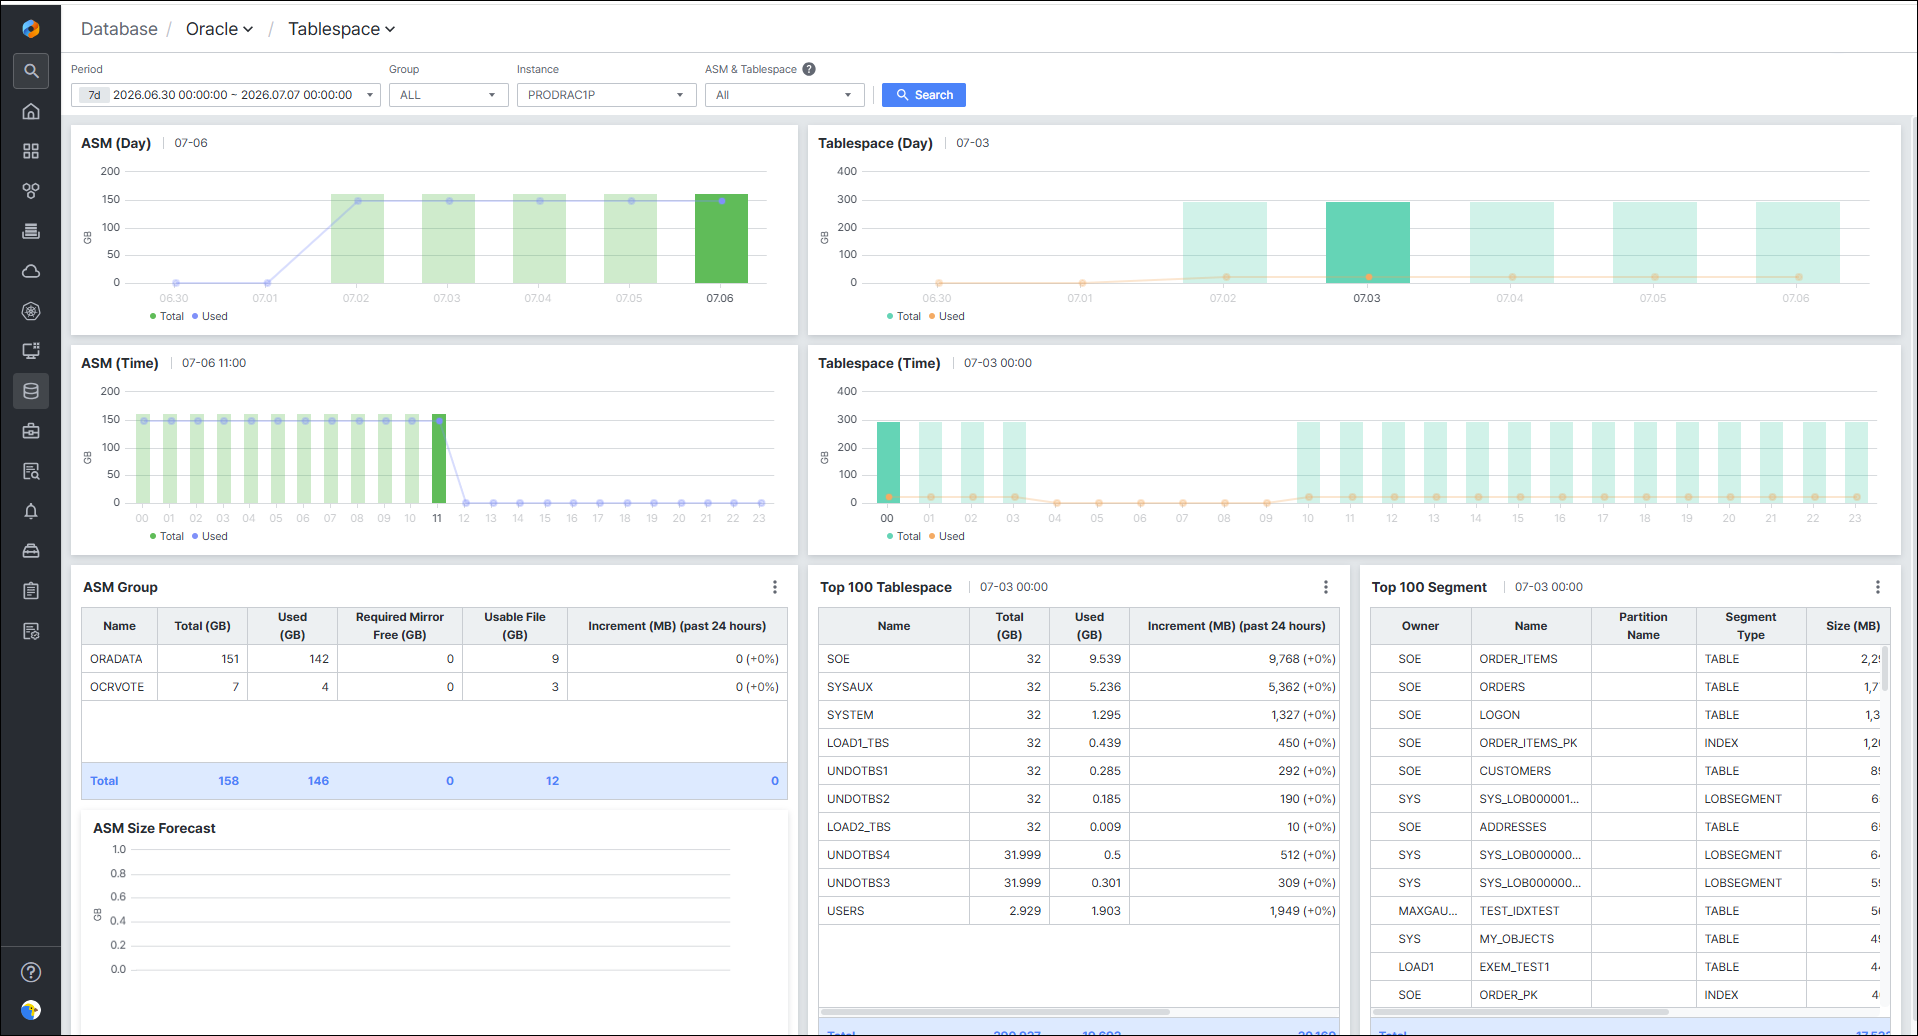Open the alert bell icon in sidebar
1918x1036 pixels.
[x=31, y=511]
